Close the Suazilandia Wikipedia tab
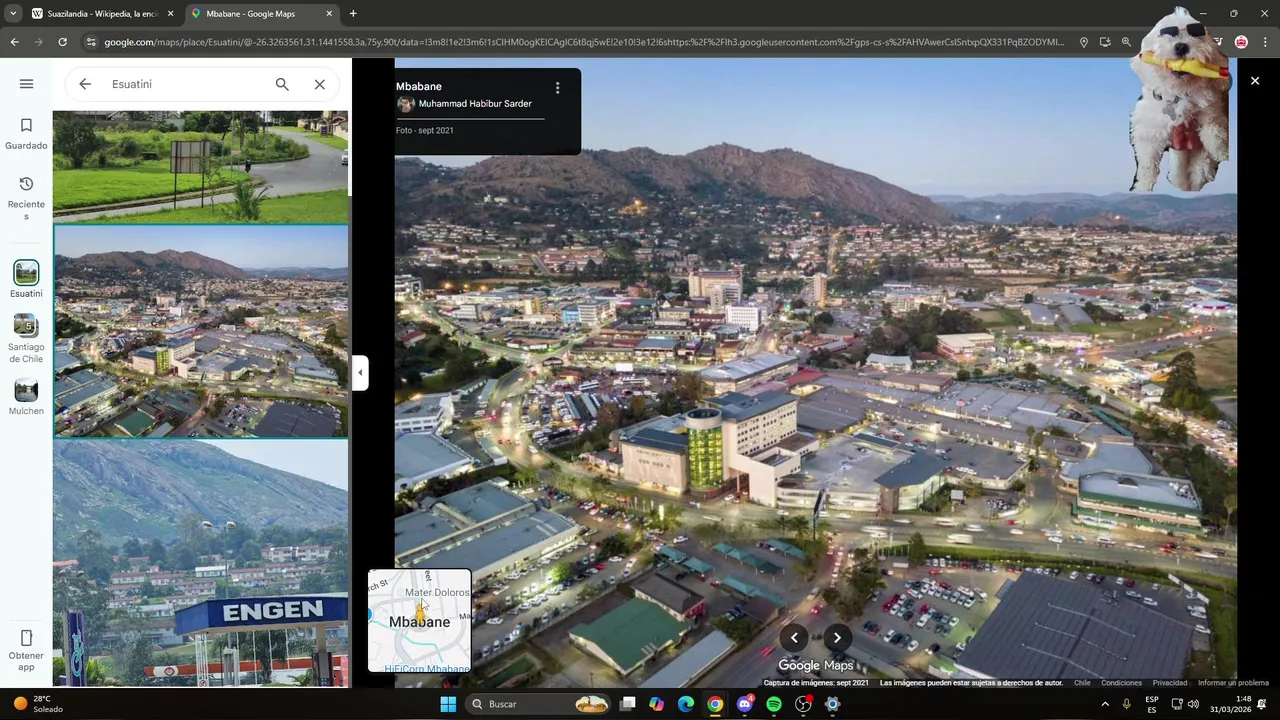1280x720 pixels. tap(170, 14)
